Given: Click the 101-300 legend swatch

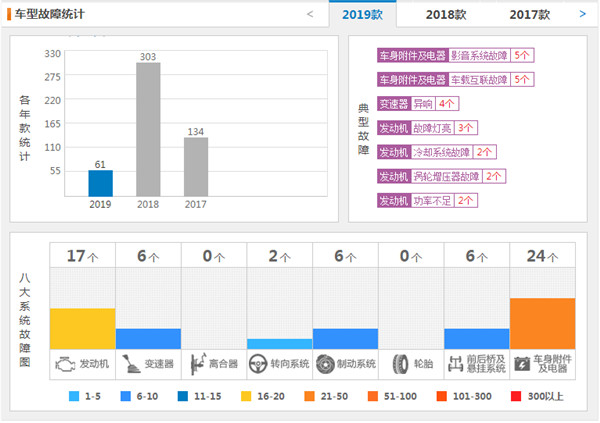Looking at the screenshot, I should (442, 396).
